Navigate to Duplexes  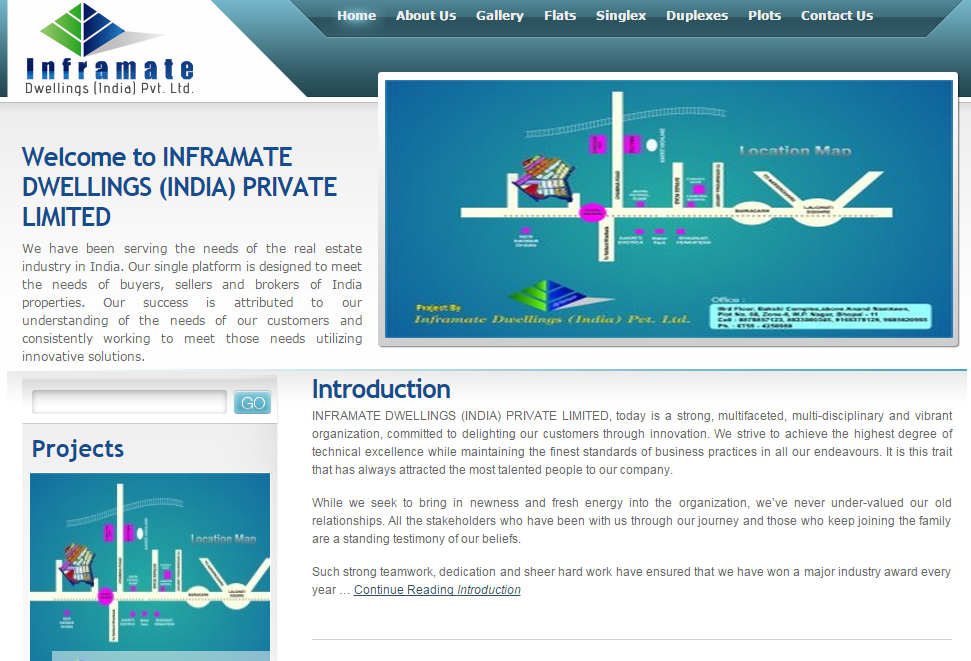pos(697,15)
